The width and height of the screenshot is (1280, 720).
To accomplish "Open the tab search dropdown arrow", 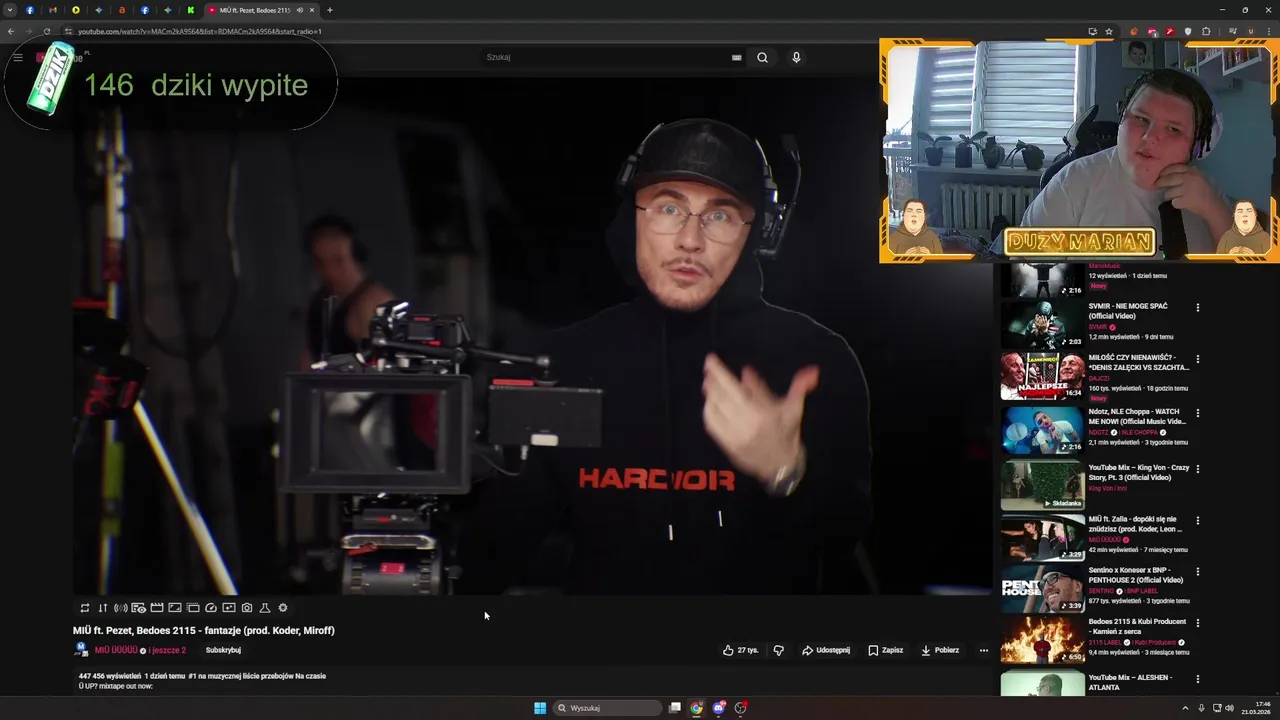I will point(9,10).
